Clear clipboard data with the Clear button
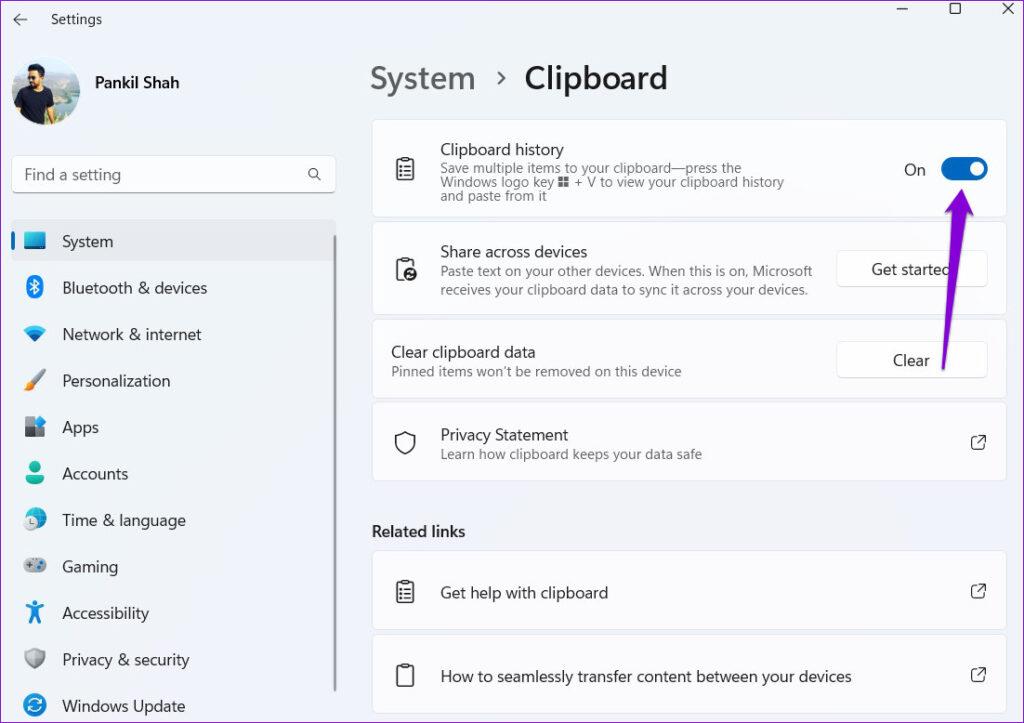Viewport: 1024px width, 723px height. tap(911, 360)
